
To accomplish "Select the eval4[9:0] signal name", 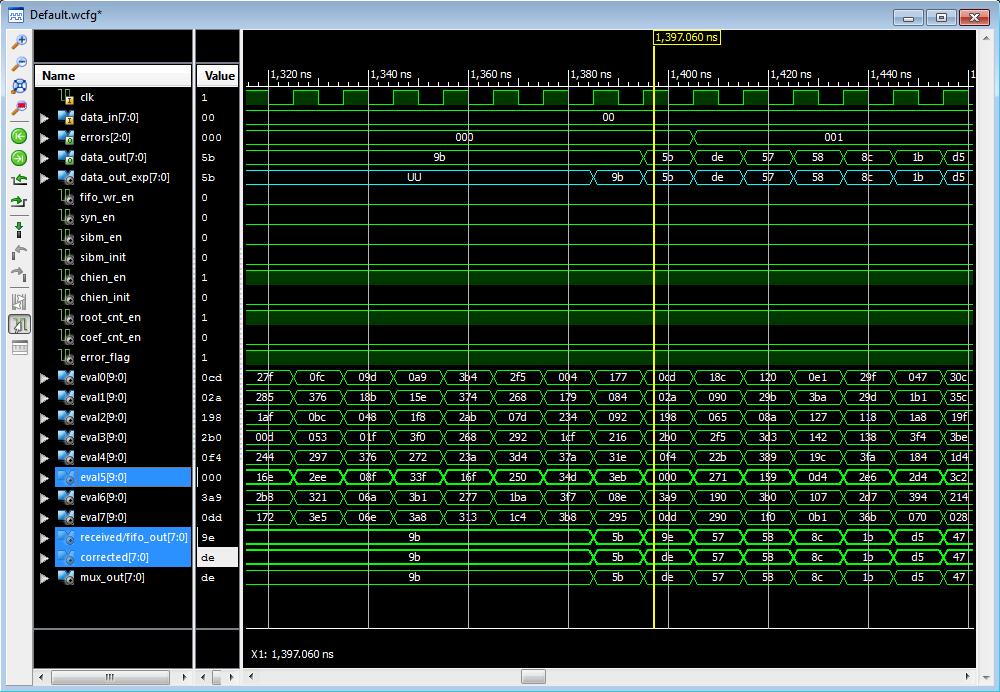I will pos(103,457).
